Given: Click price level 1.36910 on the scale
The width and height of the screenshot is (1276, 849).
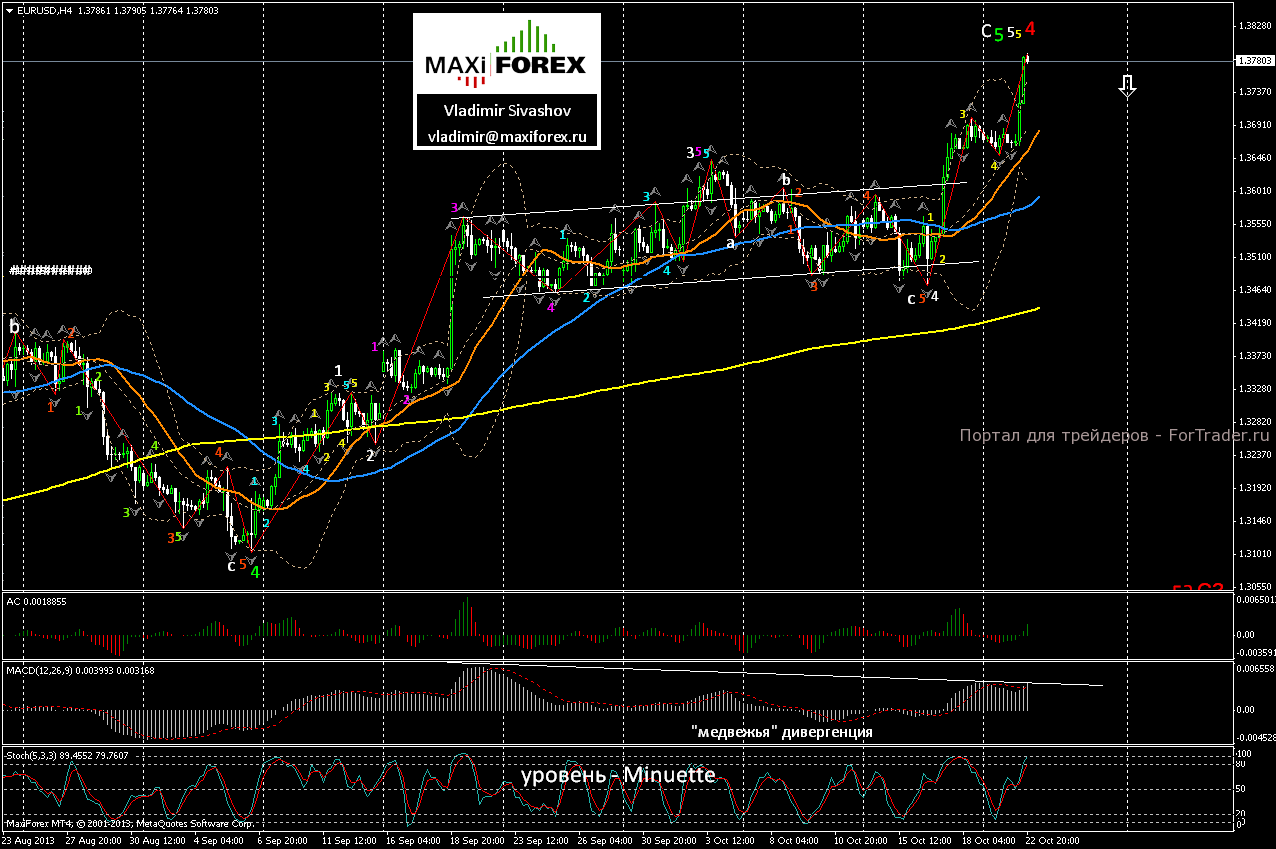Looking at the screenshot, I should [x=1254, y=124].
